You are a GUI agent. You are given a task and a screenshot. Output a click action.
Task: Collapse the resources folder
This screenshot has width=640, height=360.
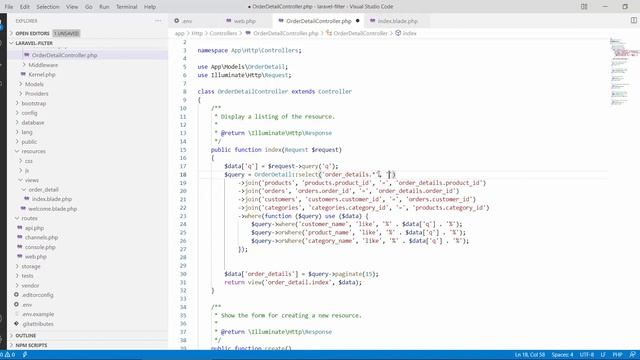17,151
